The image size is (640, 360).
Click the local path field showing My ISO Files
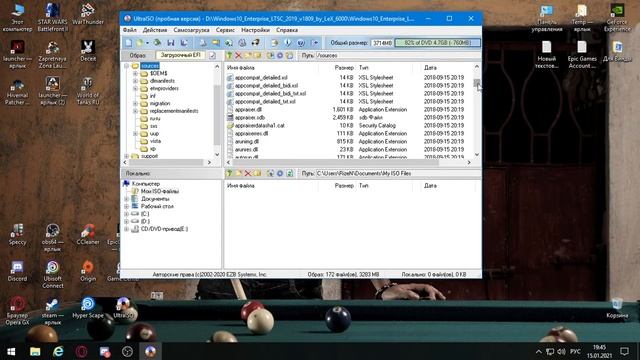pos(398,173)
